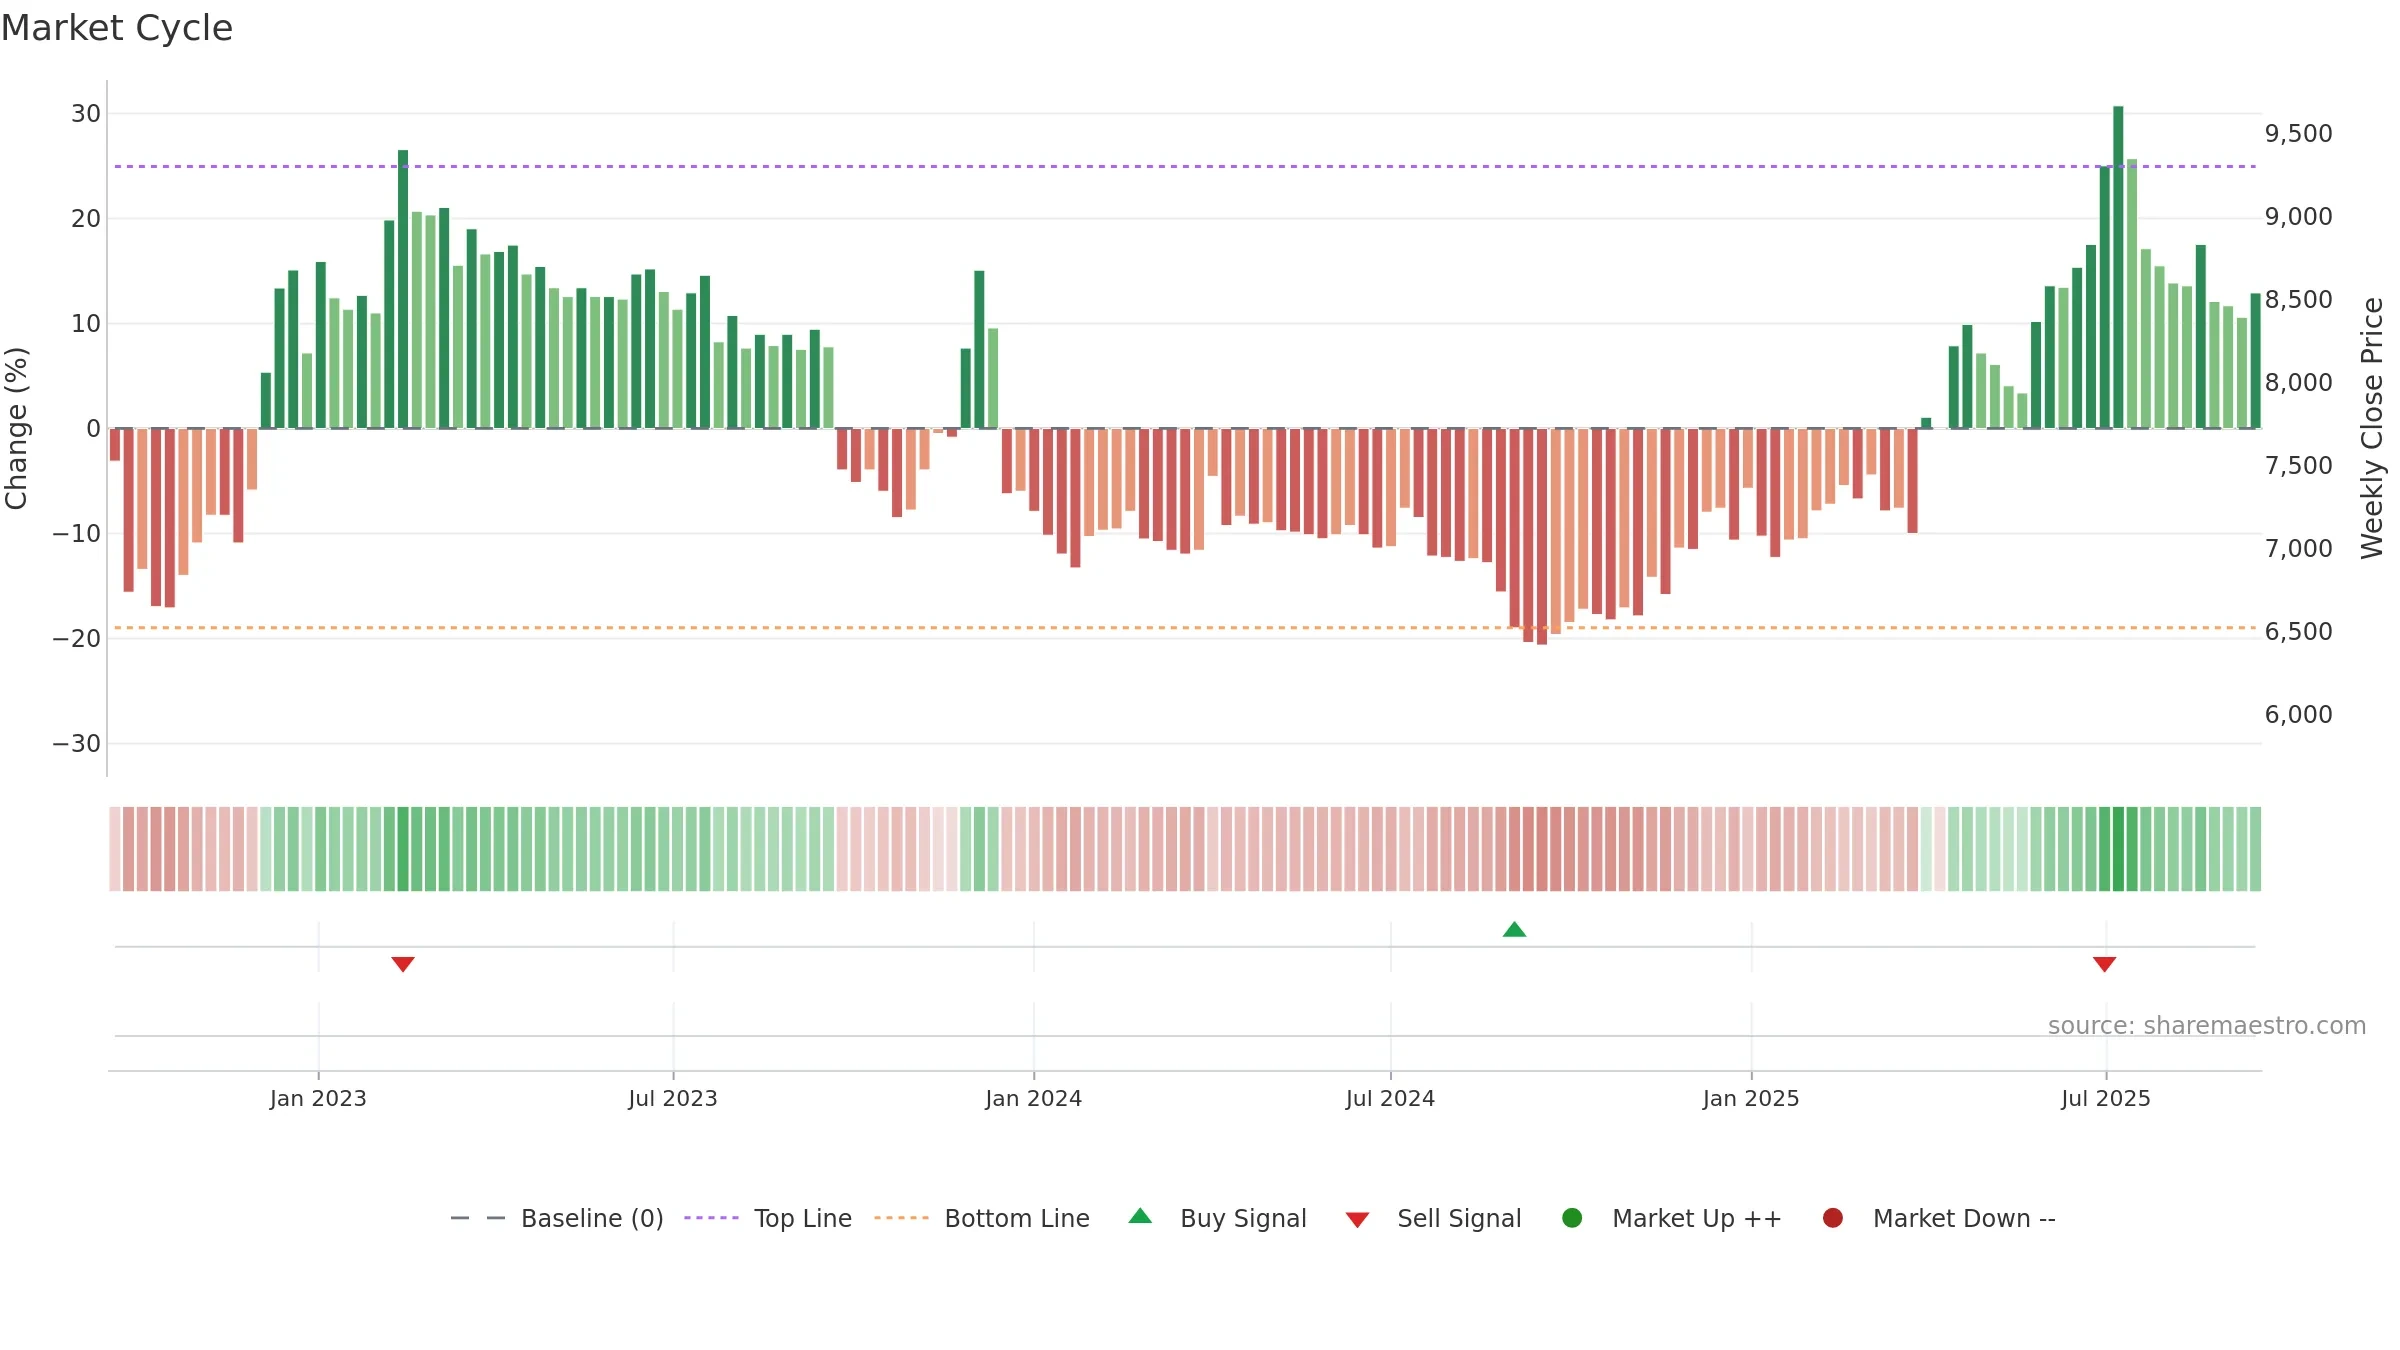
Task: Click the Jul 2025 x-axis label
Action: 2106,1099
